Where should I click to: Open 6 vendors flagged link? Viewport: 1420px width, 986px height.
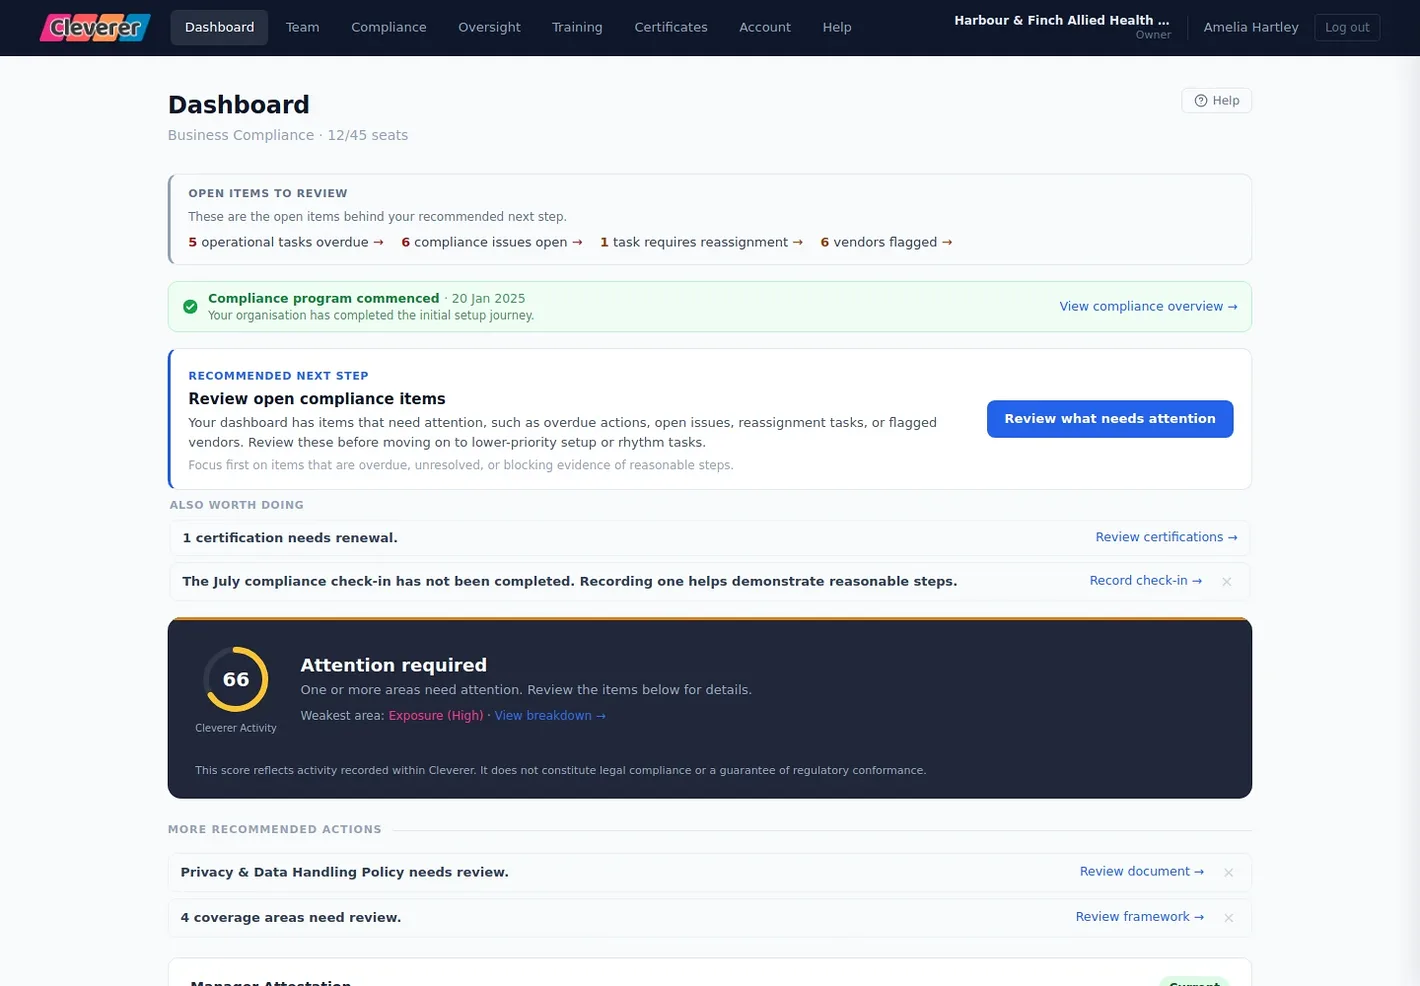(x=886, y=242)
